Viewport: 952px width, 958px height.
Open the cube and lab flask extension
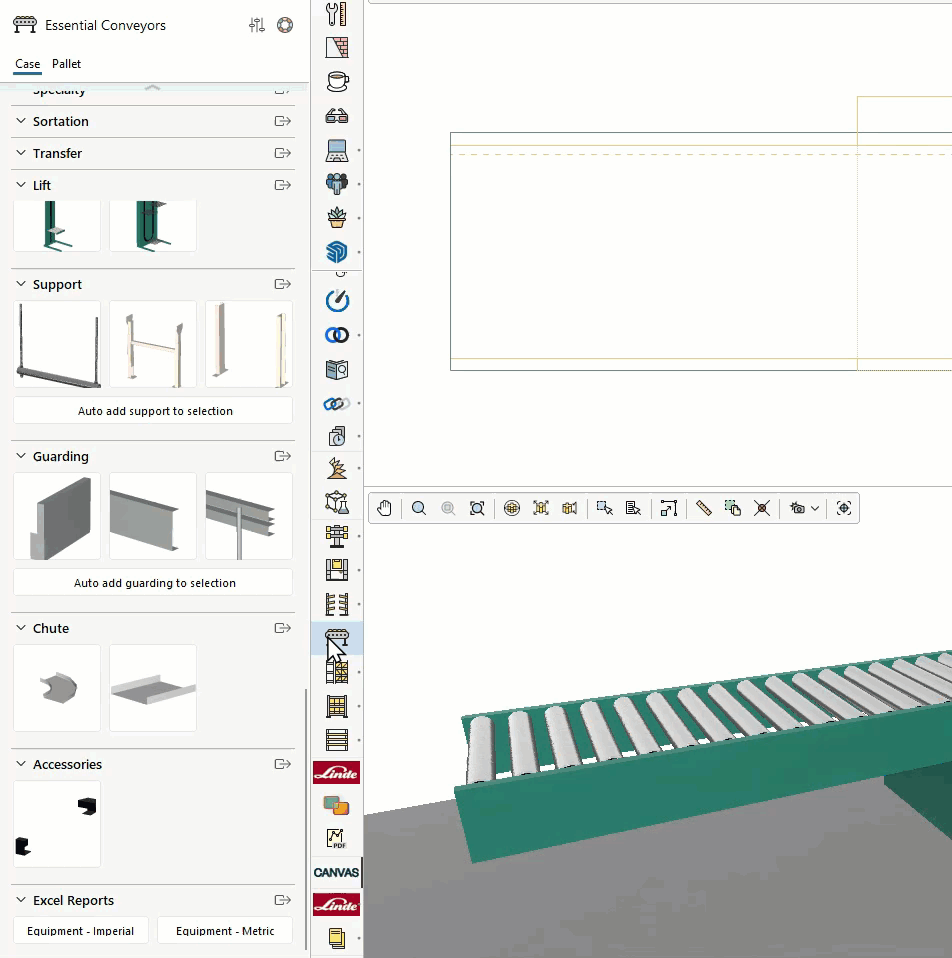(x=337, y=502)
